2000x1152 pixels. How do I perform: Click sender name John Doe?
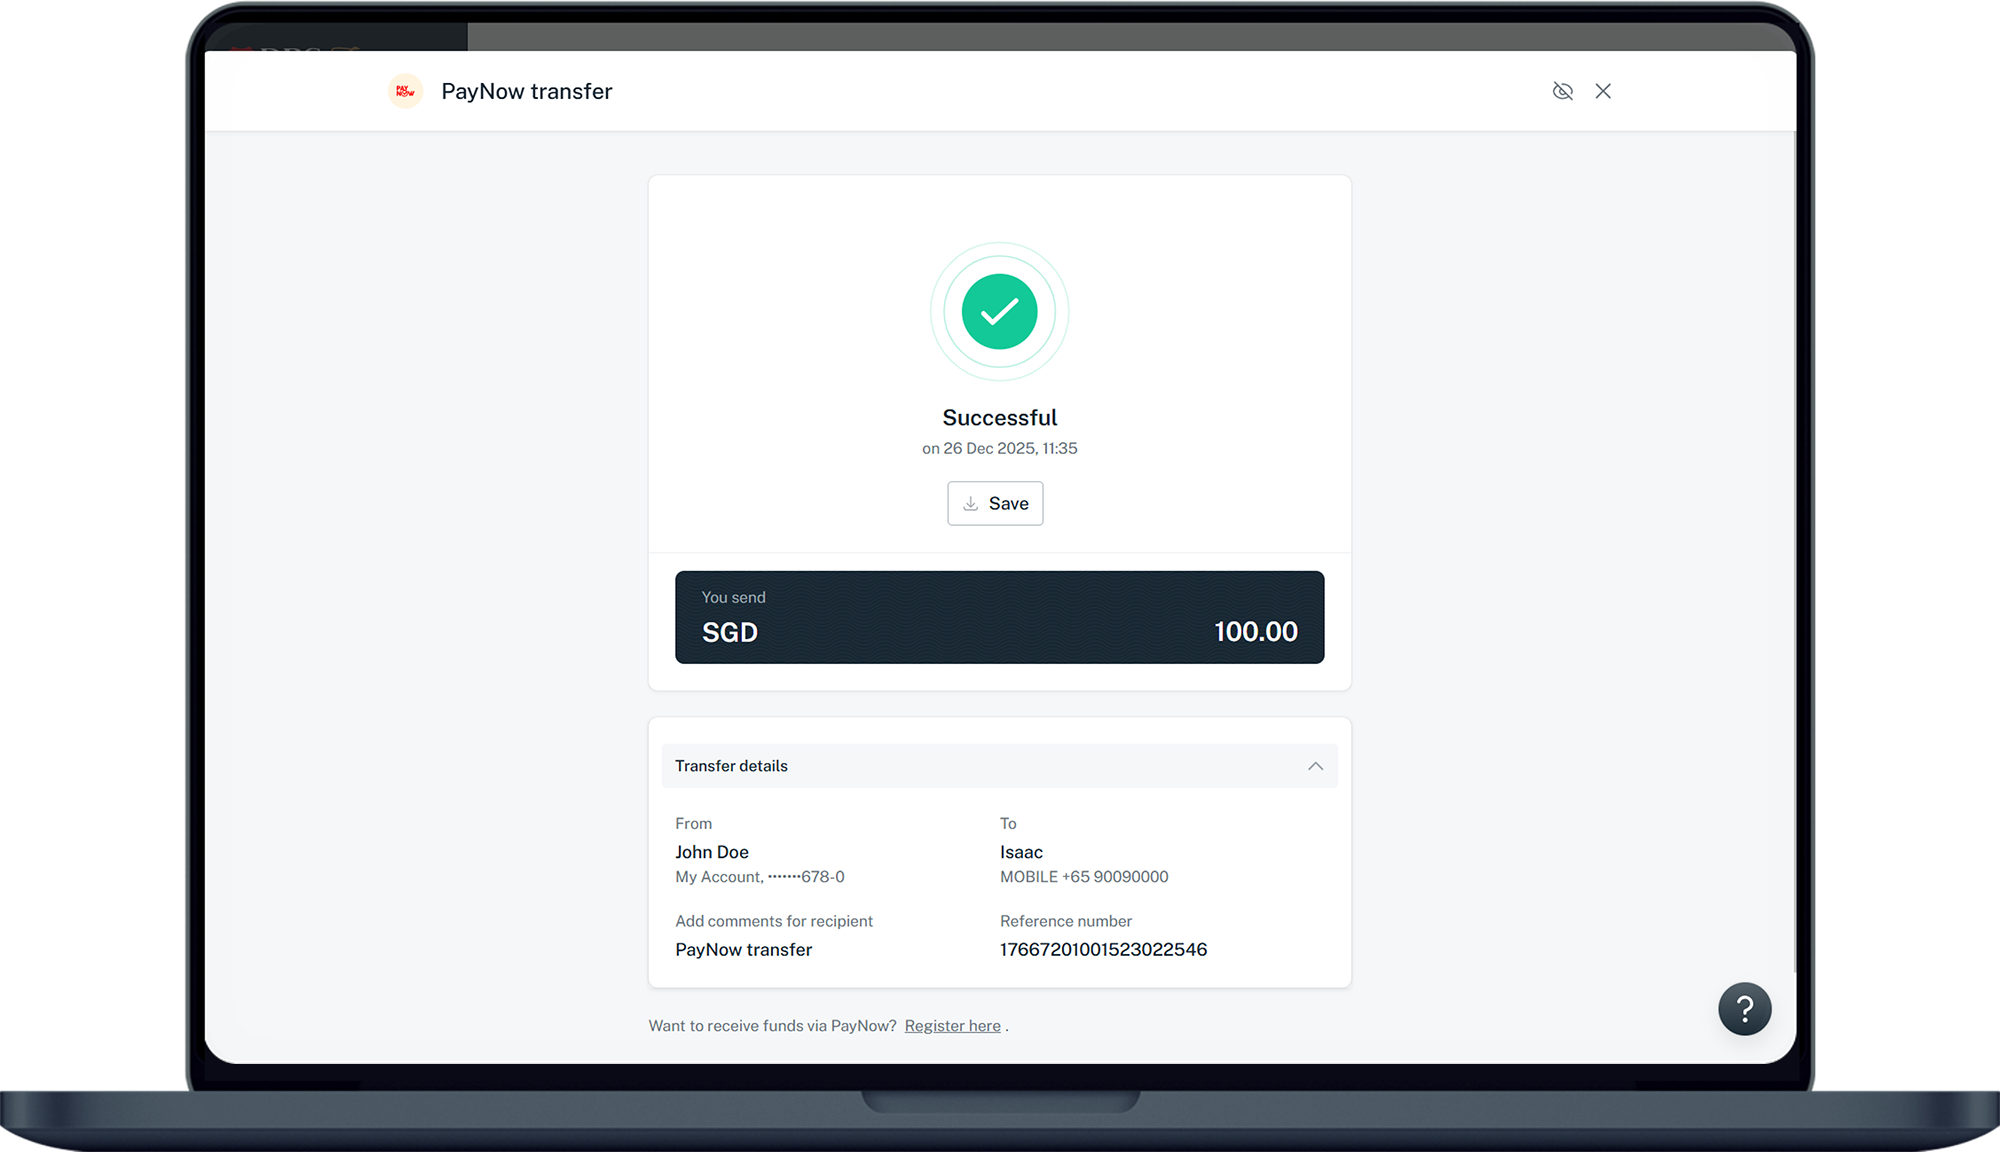click(712, 852)
